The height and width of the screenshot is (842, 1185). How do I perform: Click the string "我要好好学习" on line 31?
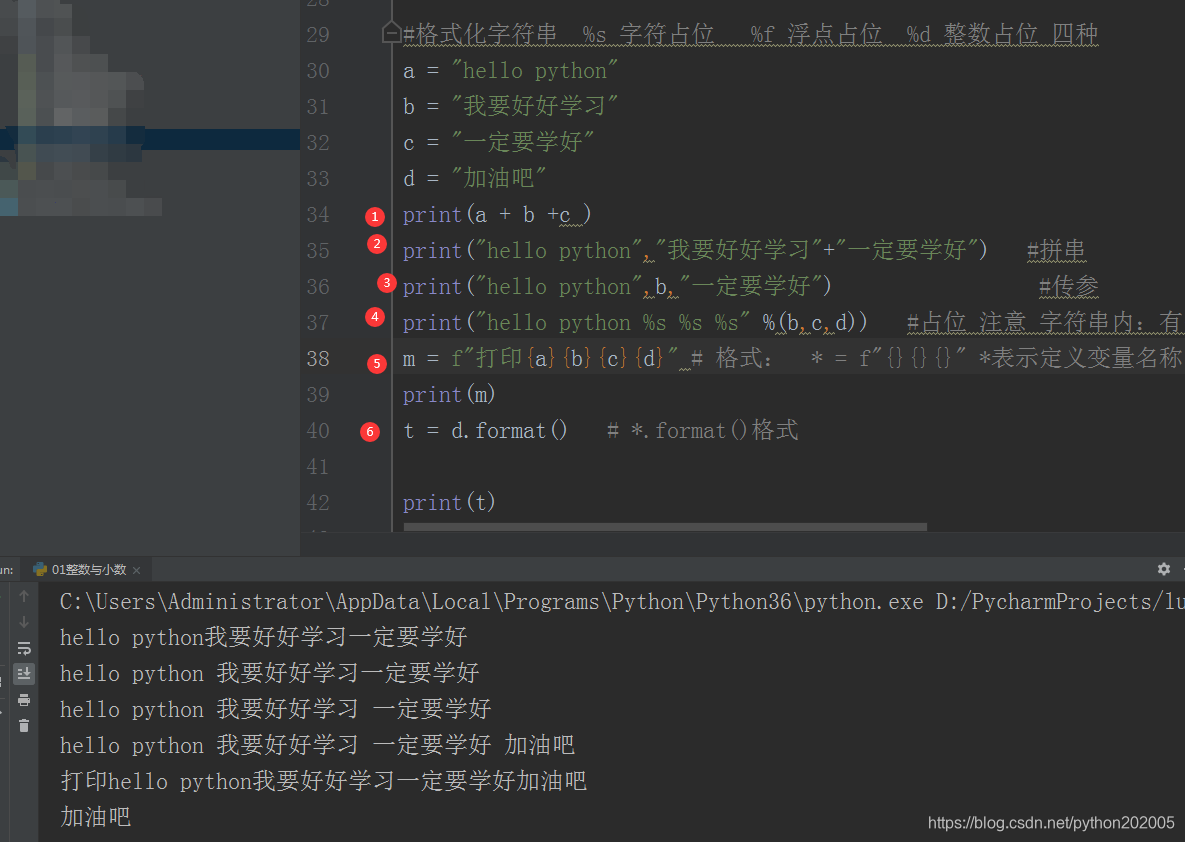(x=534, y=106)
